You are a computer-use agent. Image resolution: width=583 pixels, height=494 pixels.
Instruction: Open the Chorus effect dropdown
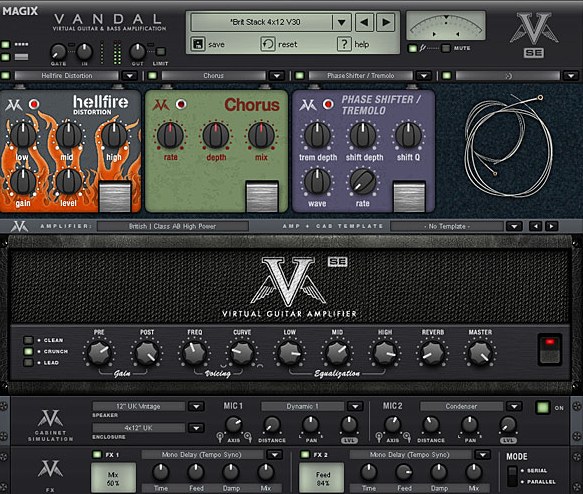coord(277,76)
